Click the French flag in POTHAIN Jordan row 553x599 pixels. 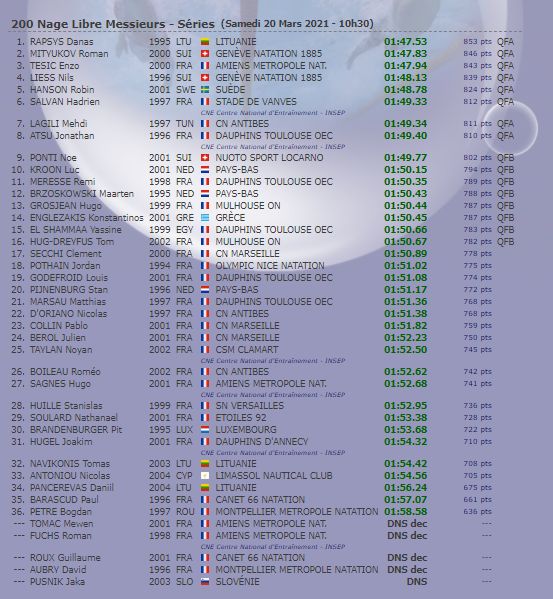tap(205, 266)
